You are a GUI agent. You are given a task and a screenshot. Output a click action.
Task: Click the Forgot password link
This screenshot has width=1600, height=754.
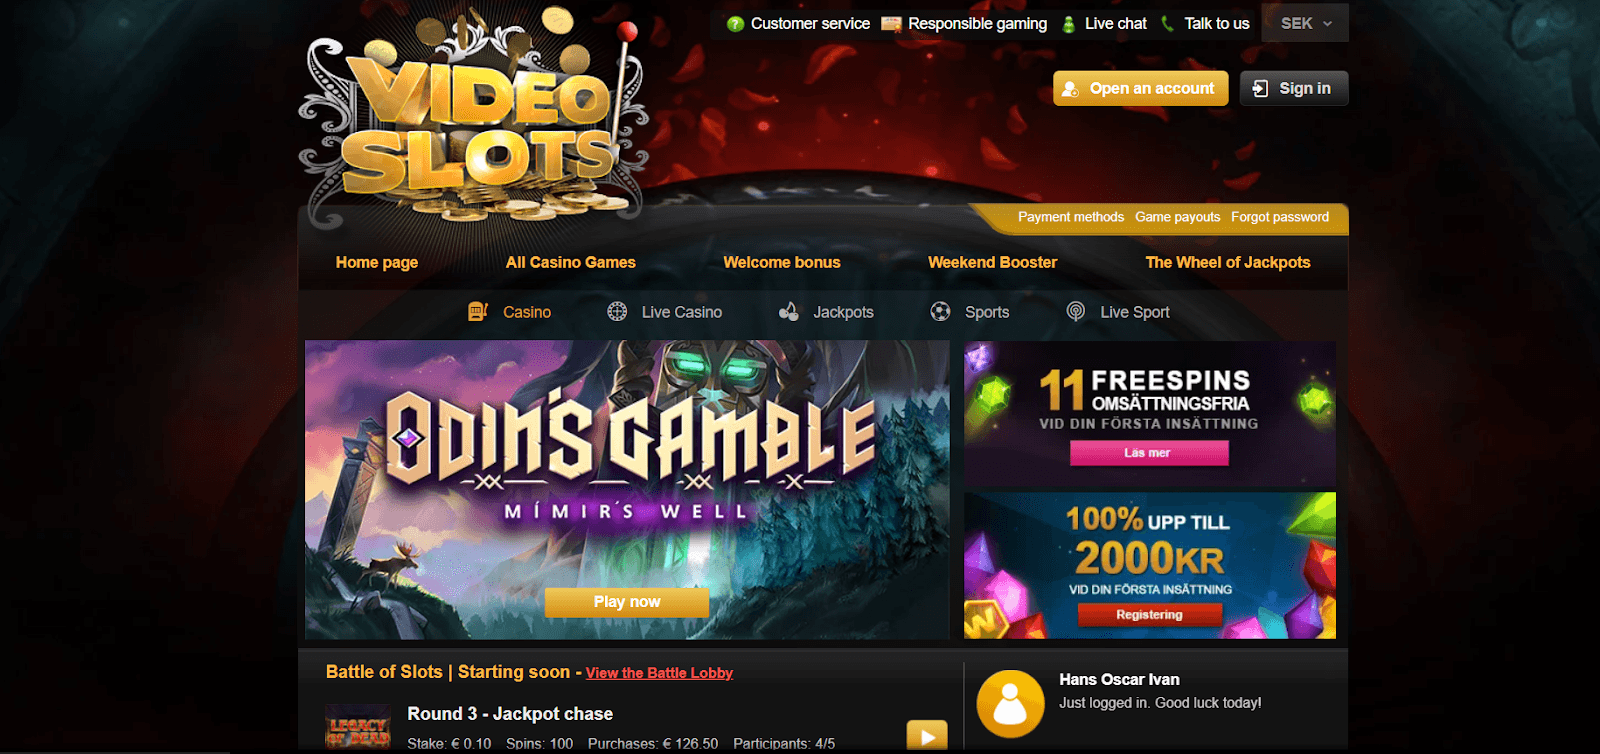click(1280, 217)
